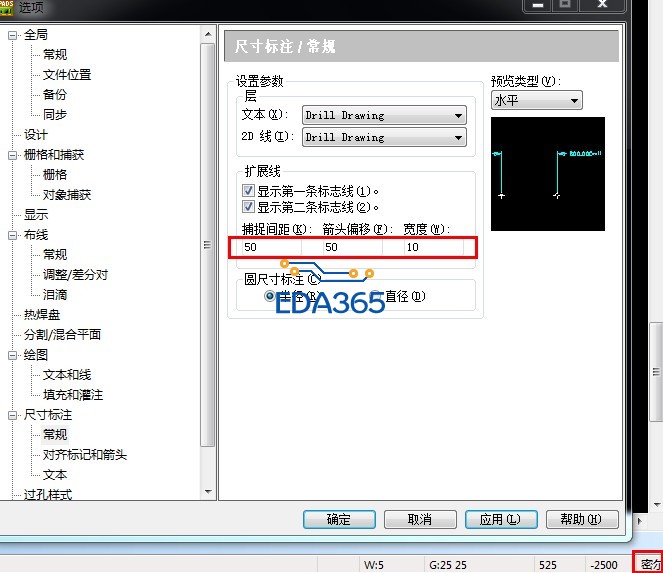Select 设计 in the tree

[x=36, y=135]
